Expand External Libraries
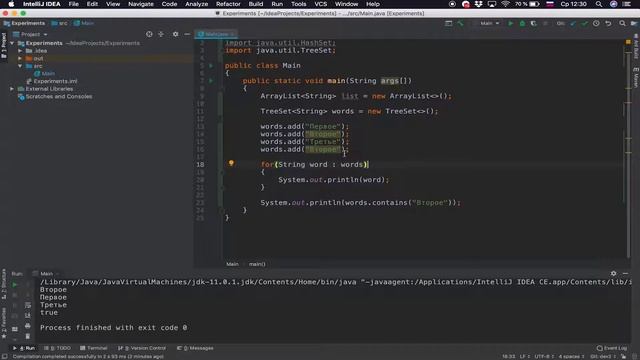 (12, 89)
